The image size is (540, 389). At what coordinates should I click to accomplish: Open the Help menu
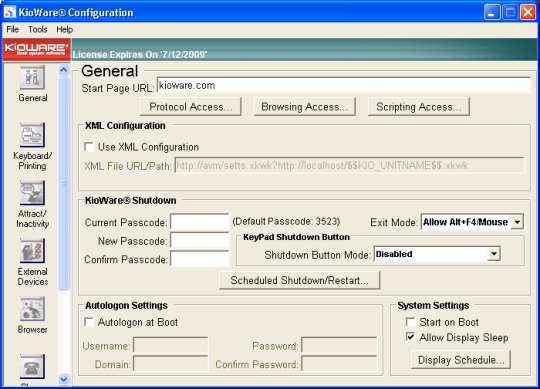click(x=65, y=30)
